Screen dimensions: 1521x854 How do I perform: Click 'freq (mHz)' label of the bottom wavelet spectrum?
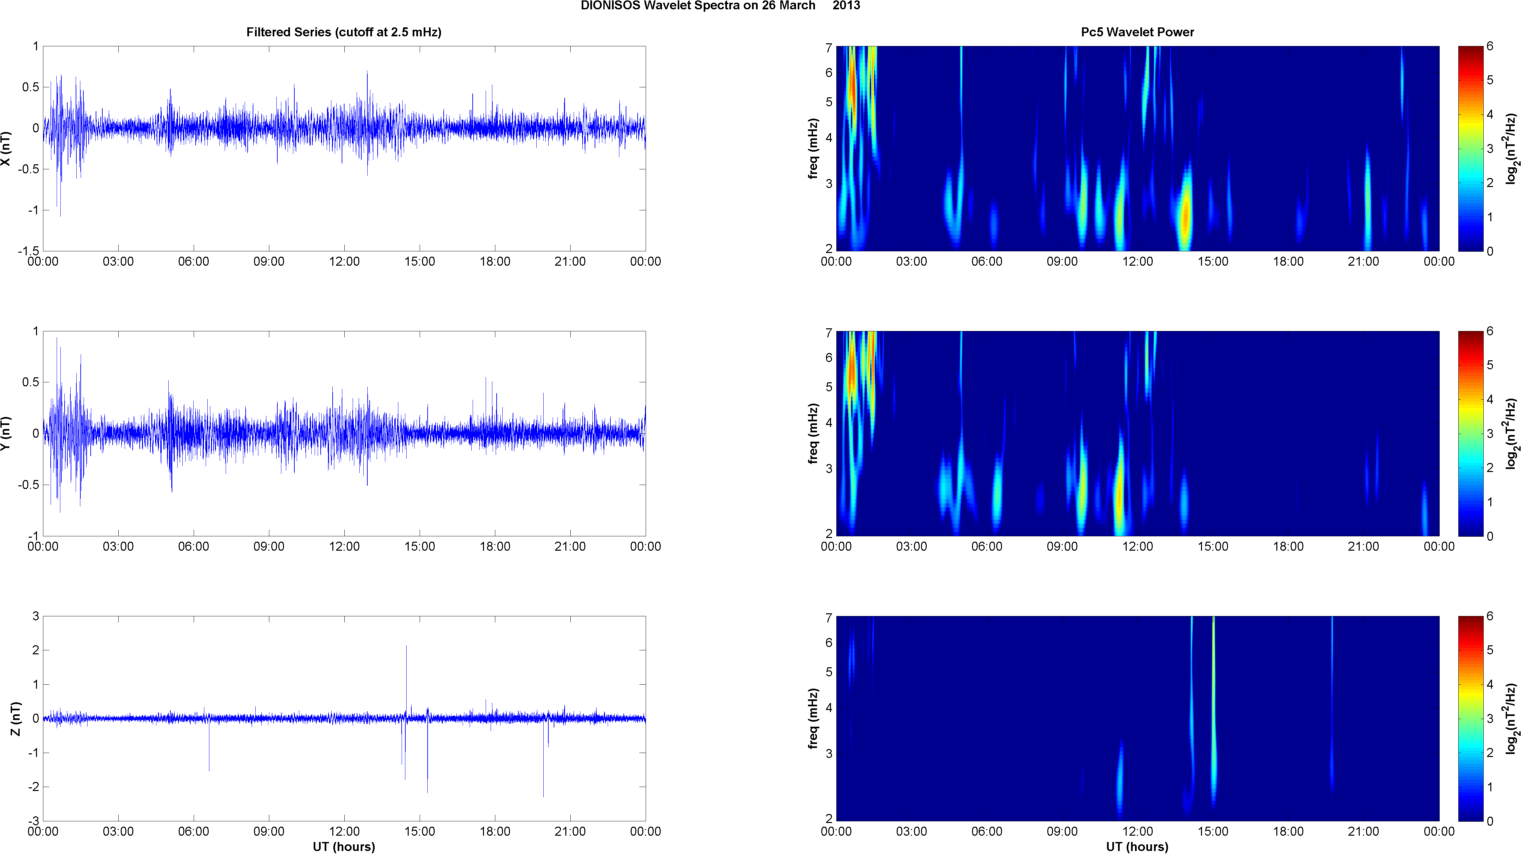[814, 718]
